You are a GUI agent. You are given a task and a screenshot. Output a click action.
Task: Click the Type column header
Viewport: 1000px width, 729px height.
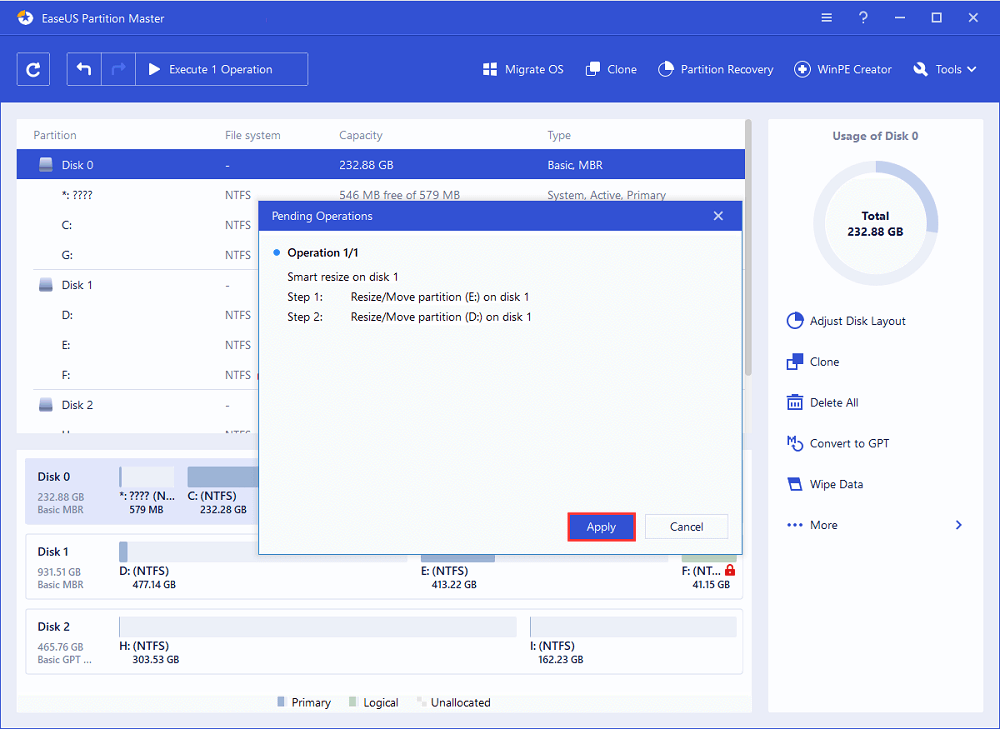(559, 135)
